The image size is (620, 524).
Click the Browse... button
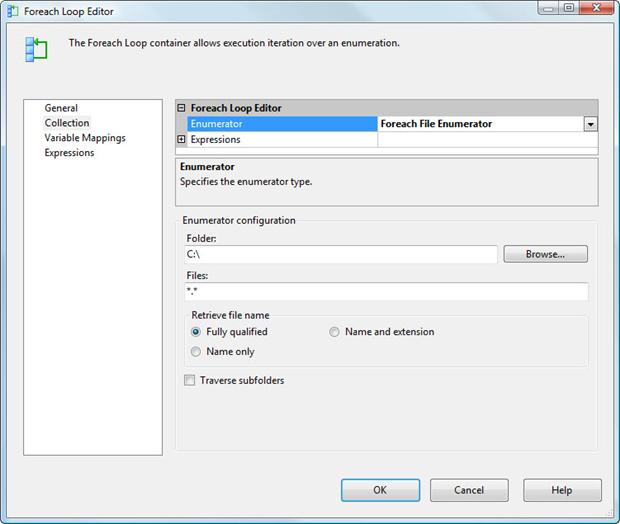pos(545,254)
